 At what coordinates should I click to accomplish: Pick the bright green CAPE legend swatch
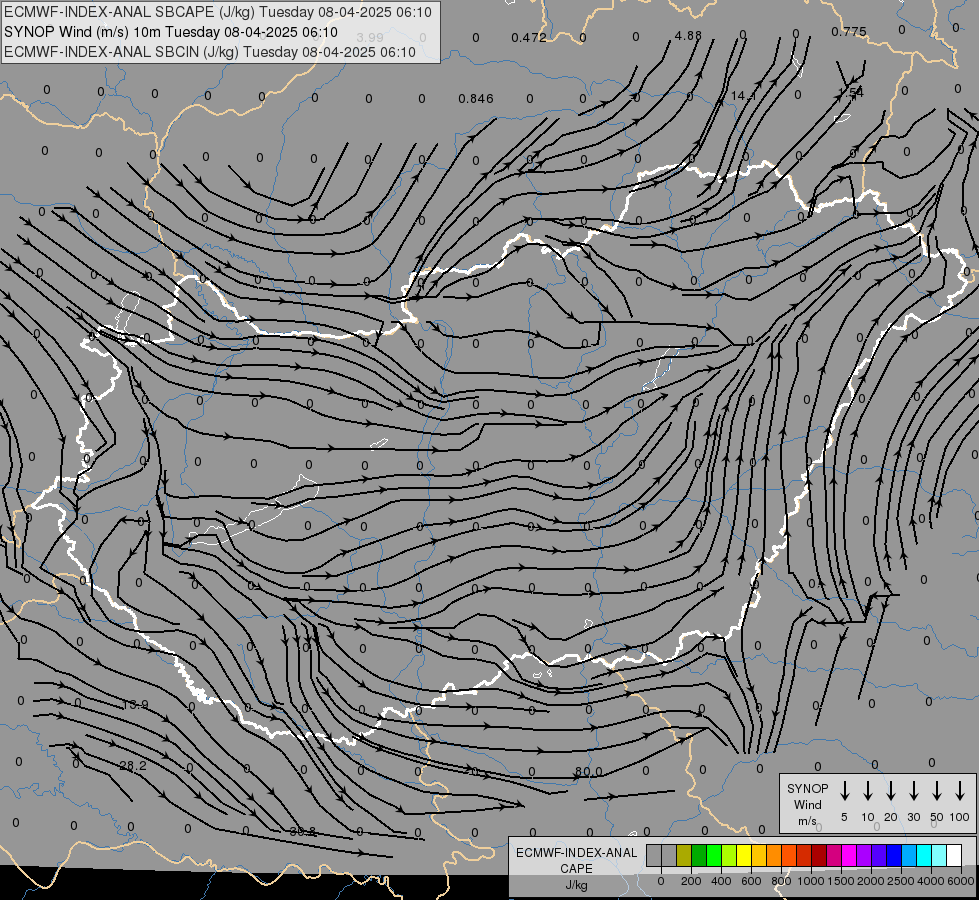pos(714,855)
